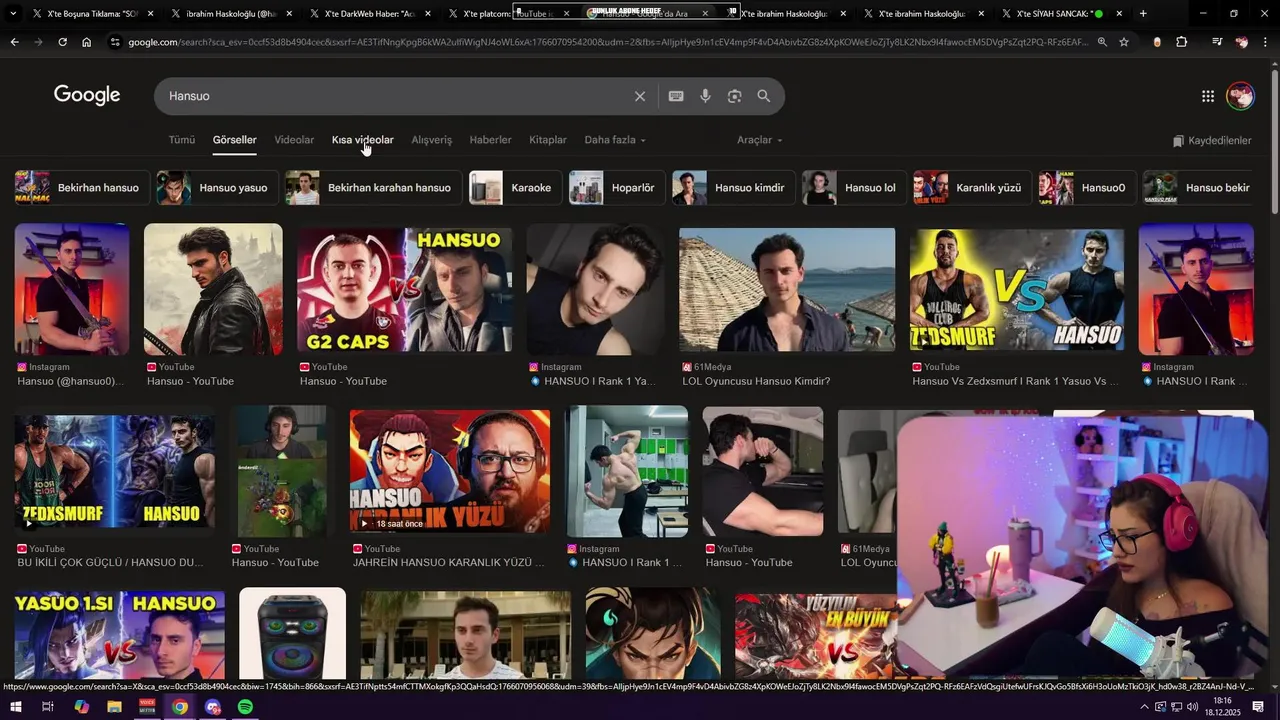This screenshot has height=720, width=1280.
Task: Open a new Chrome tab
Action: [x=1143, y=14]
